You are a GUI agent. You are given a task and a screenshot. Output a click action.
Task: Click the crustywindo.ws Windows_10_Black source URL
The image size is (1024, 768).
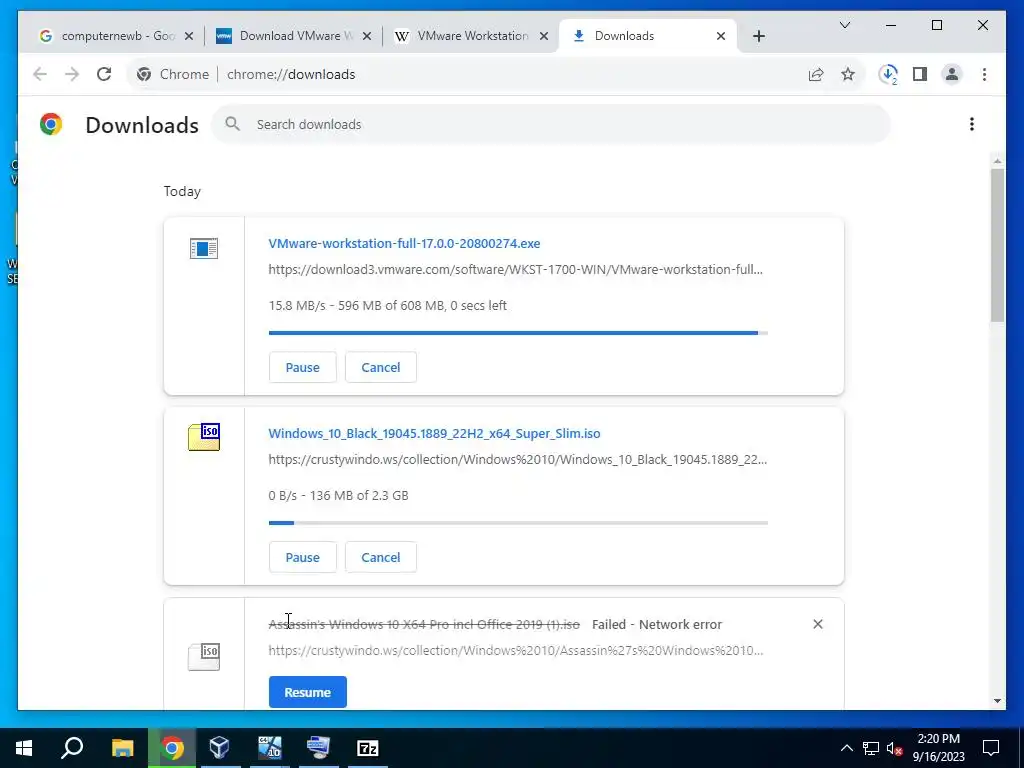(517, 459)
